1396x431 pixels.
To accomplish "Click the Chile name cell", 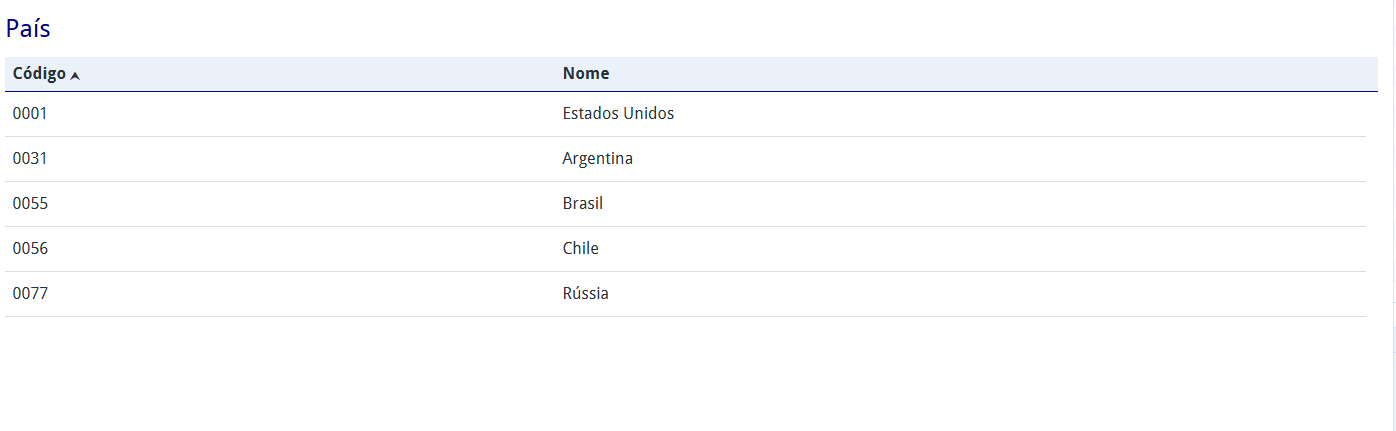I will pos(581,249).
